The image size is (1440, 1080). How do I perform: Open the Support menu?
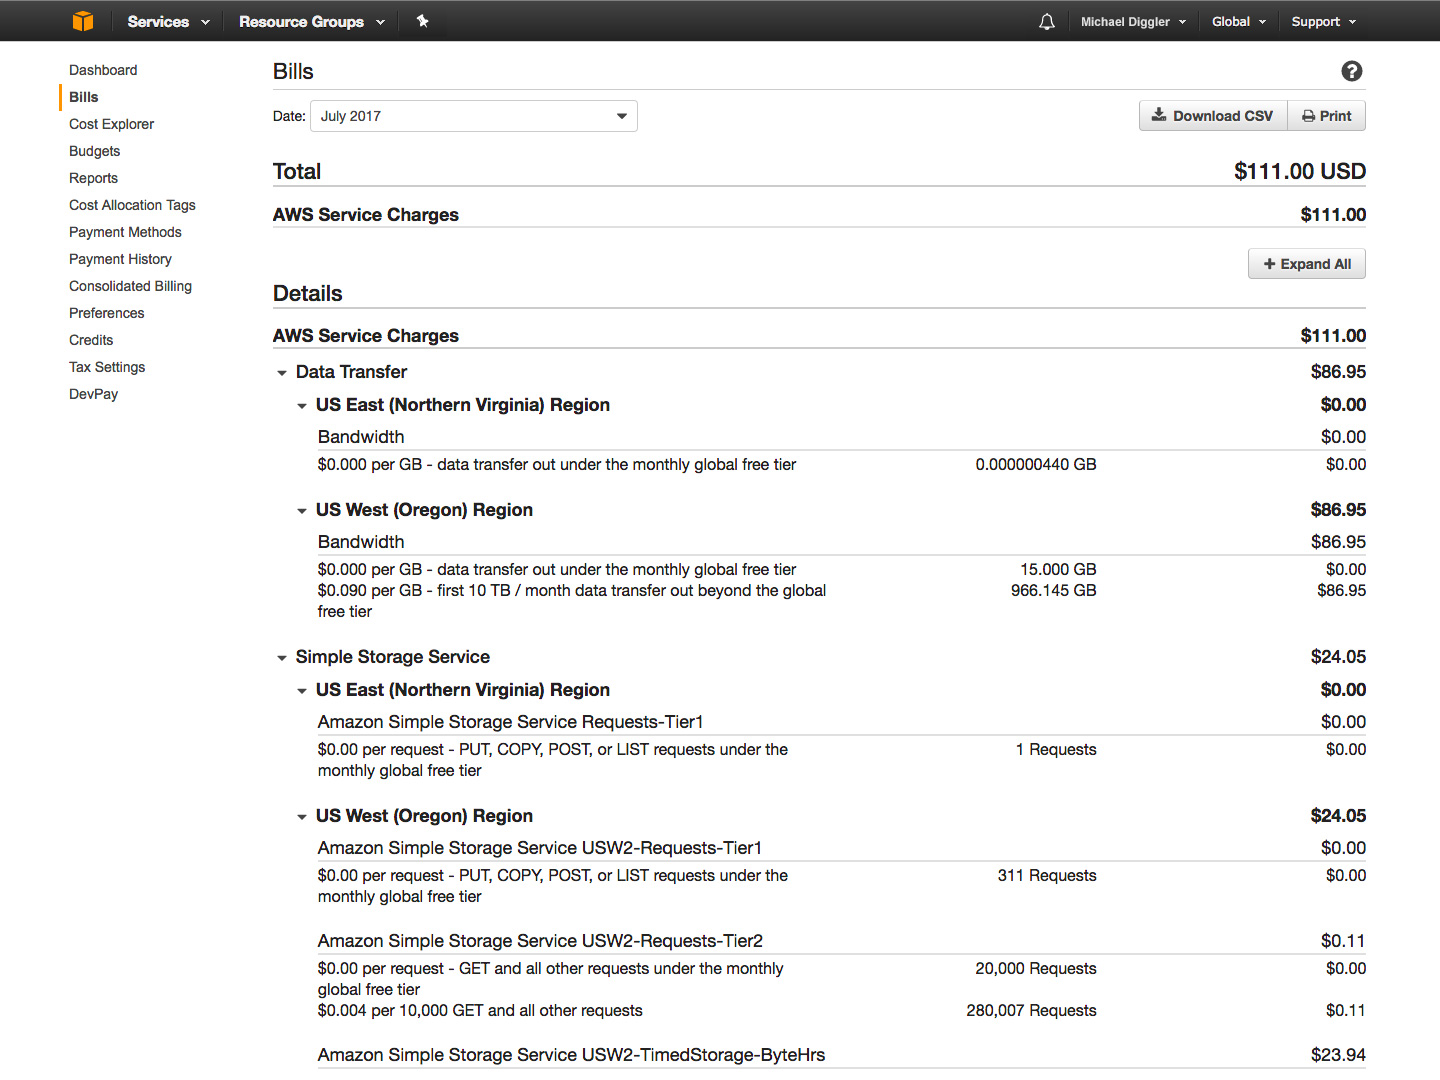[x=1324, y=21]
